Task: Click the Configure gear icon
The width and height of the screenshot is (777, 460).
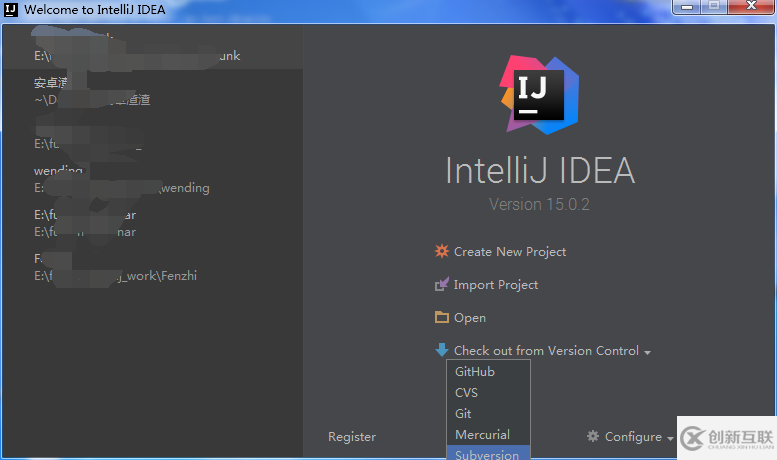Action: [593, 436]
